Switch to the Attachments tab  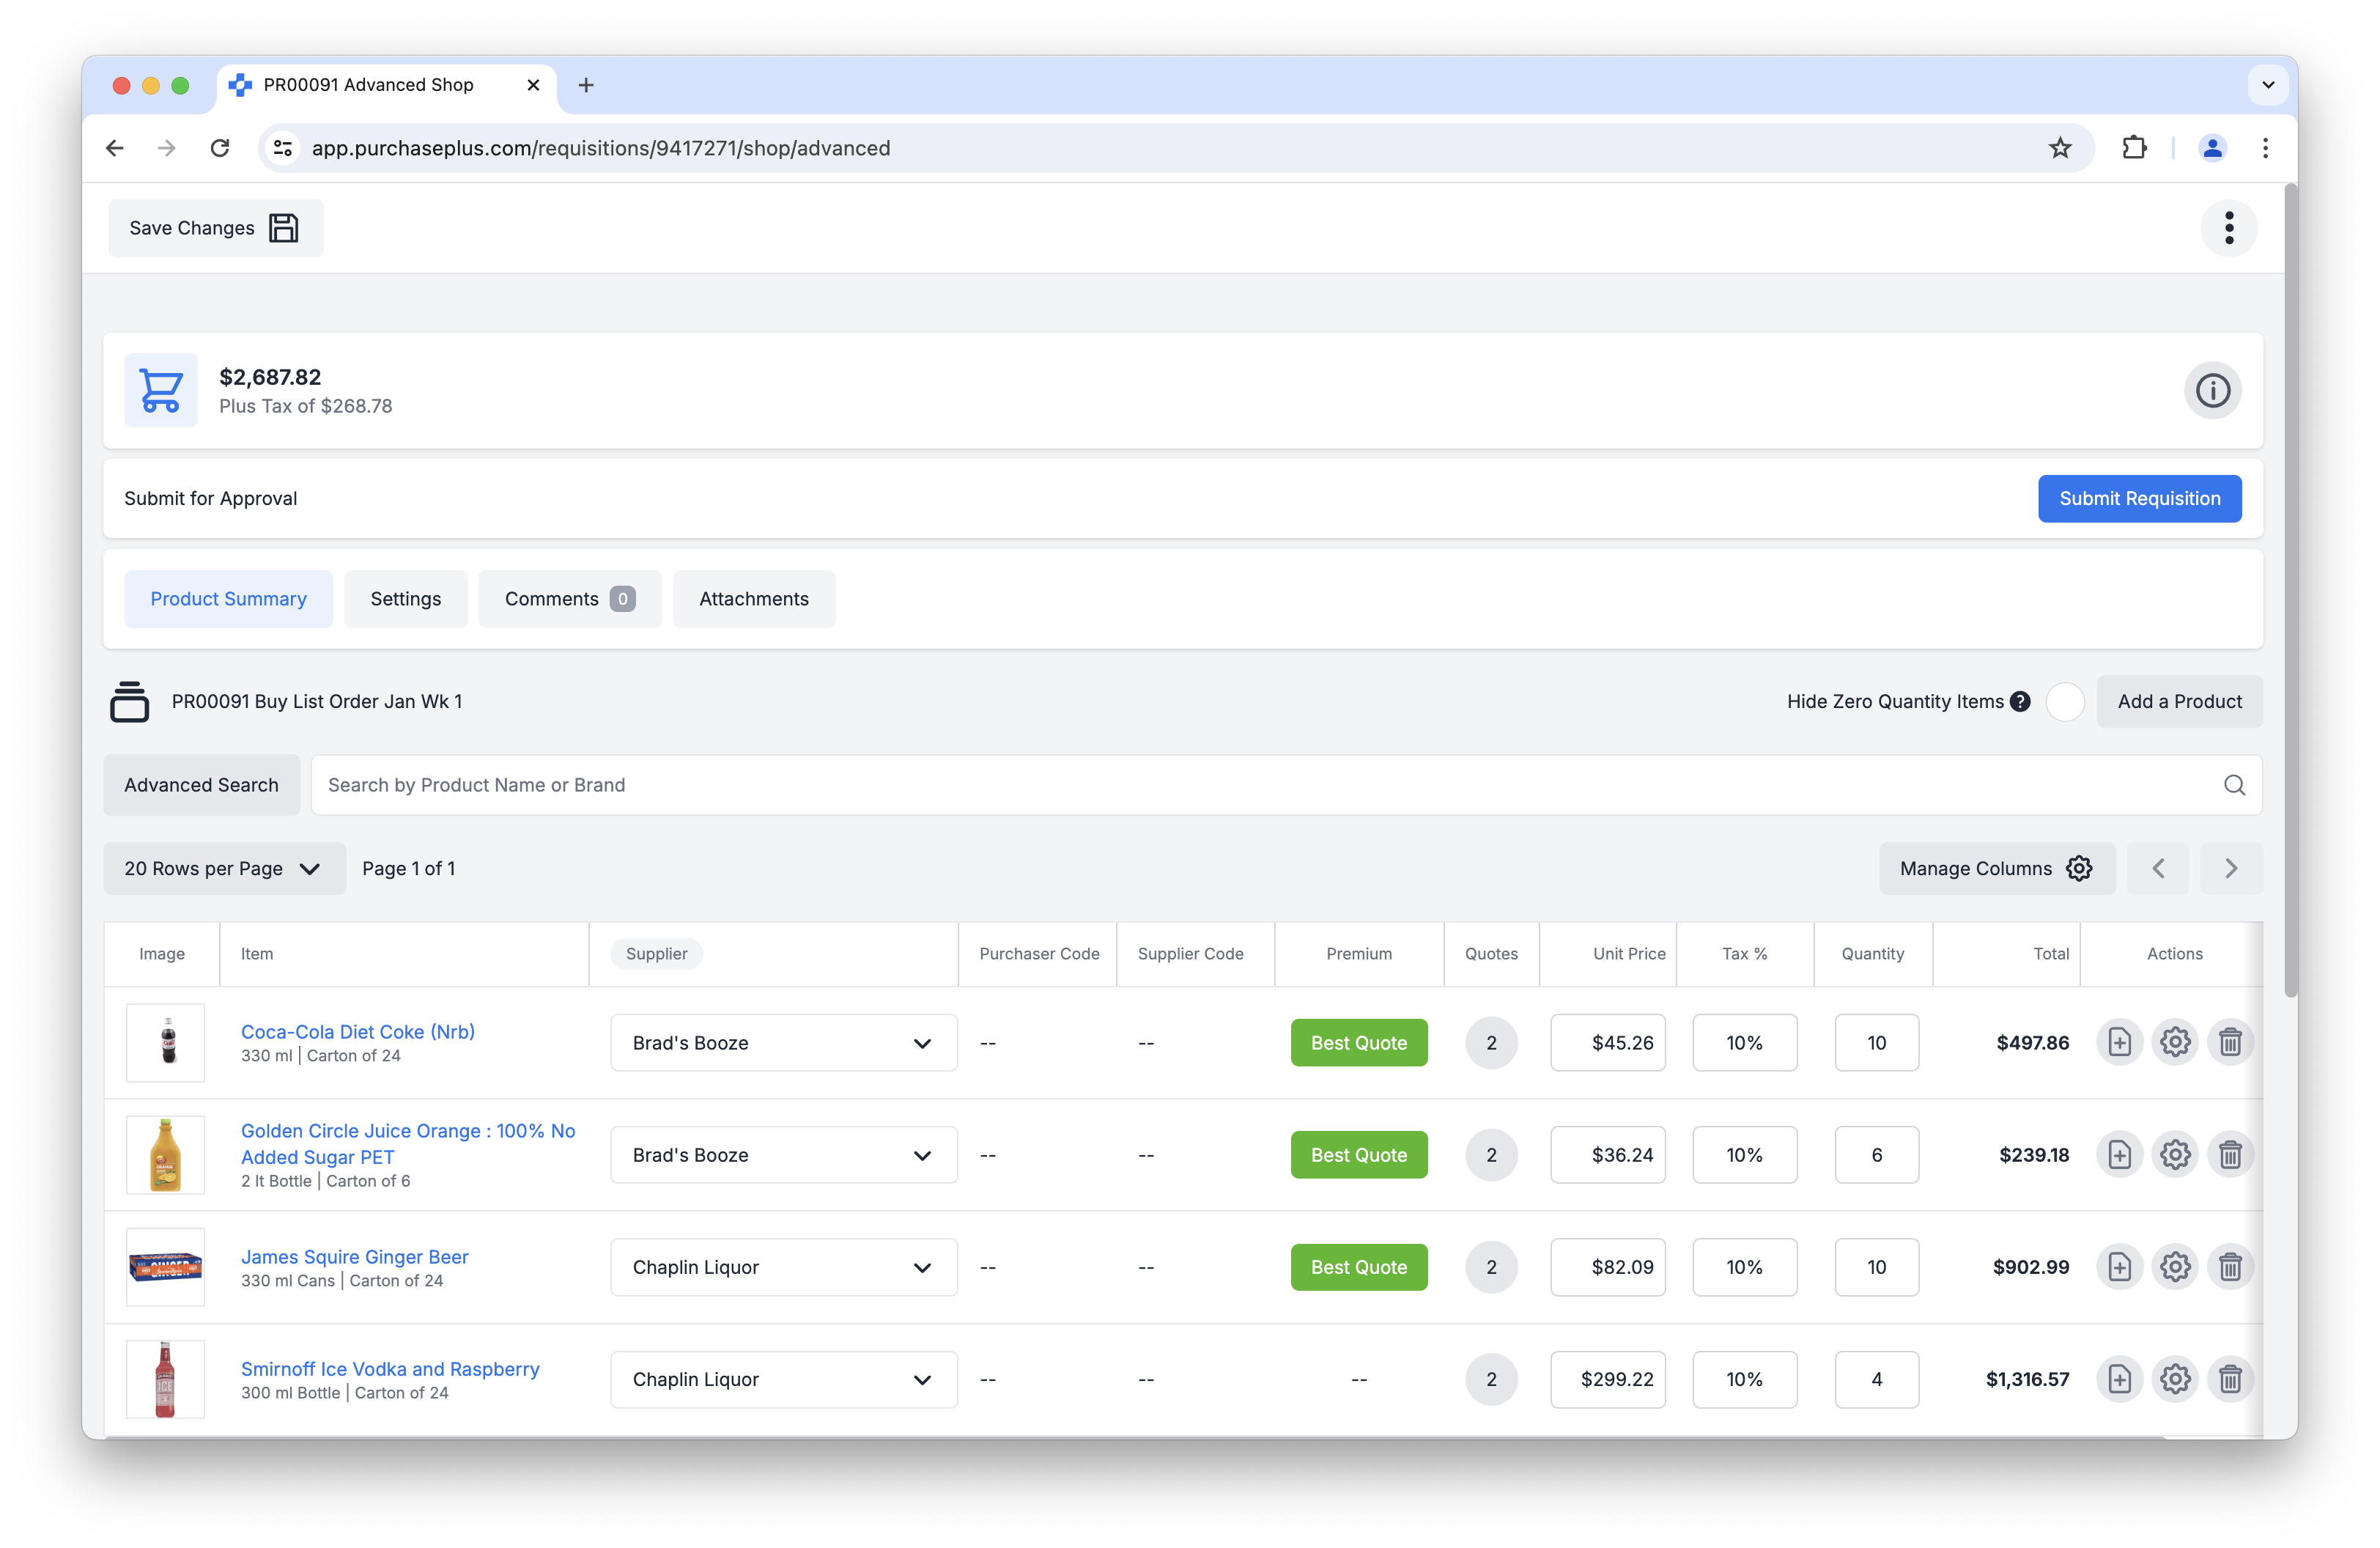(x=754, y=598)
